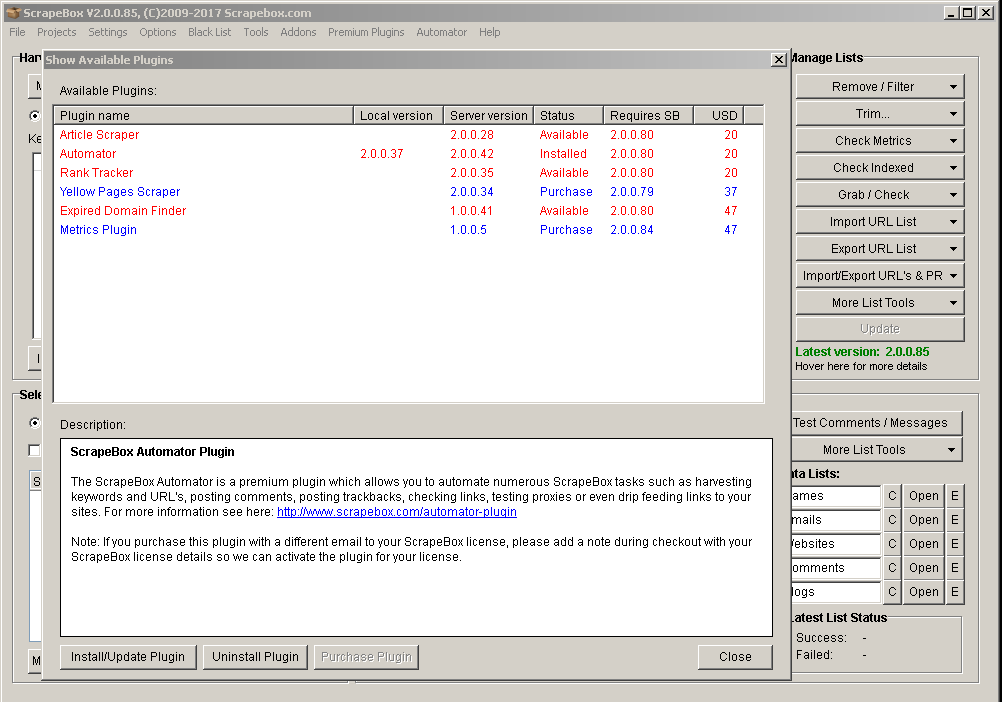The width and height of the screenshot is (1002, 702).
Task: Open the Addons menu
Action: click(x=298, y=32)
